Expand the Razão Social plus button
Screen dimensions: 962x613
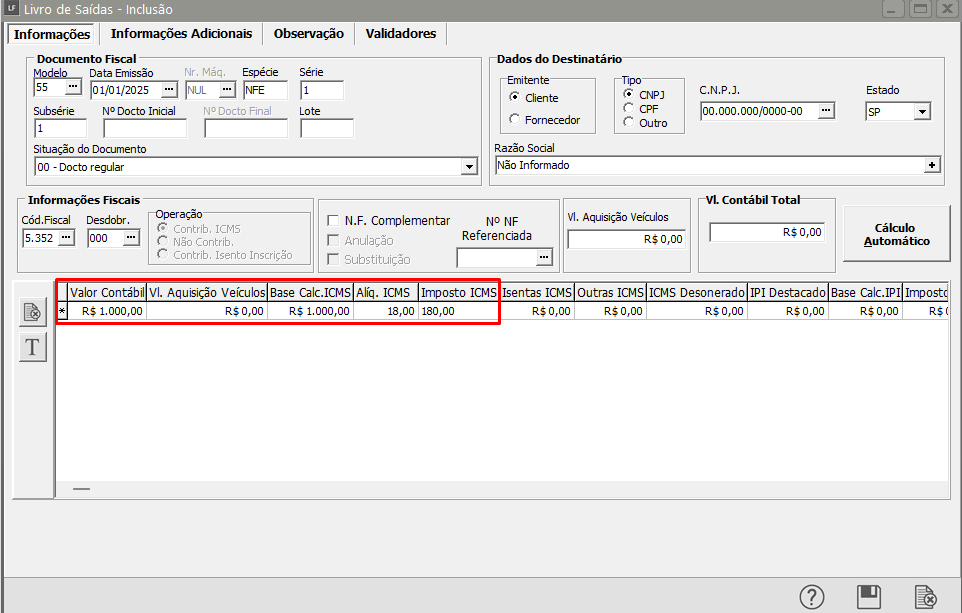933,165
